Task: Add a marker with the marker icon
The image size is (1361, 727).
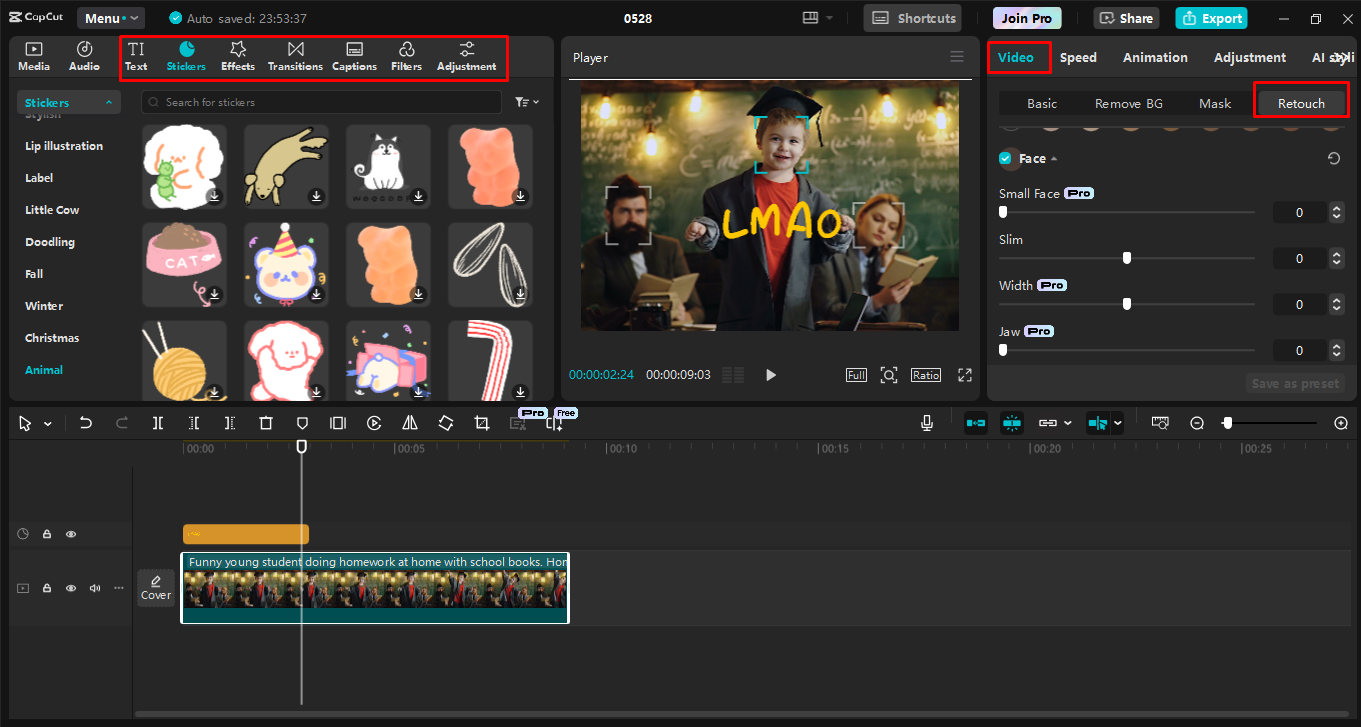Action: tap(302, 423)
